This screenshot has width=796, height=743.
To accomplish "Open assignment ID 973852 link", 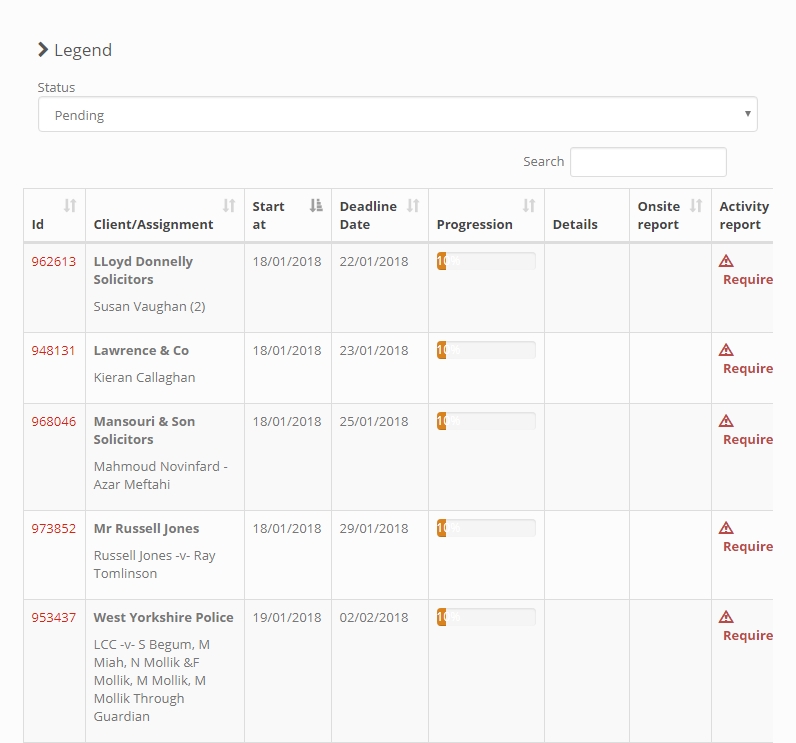I will (x=53, y=528).
